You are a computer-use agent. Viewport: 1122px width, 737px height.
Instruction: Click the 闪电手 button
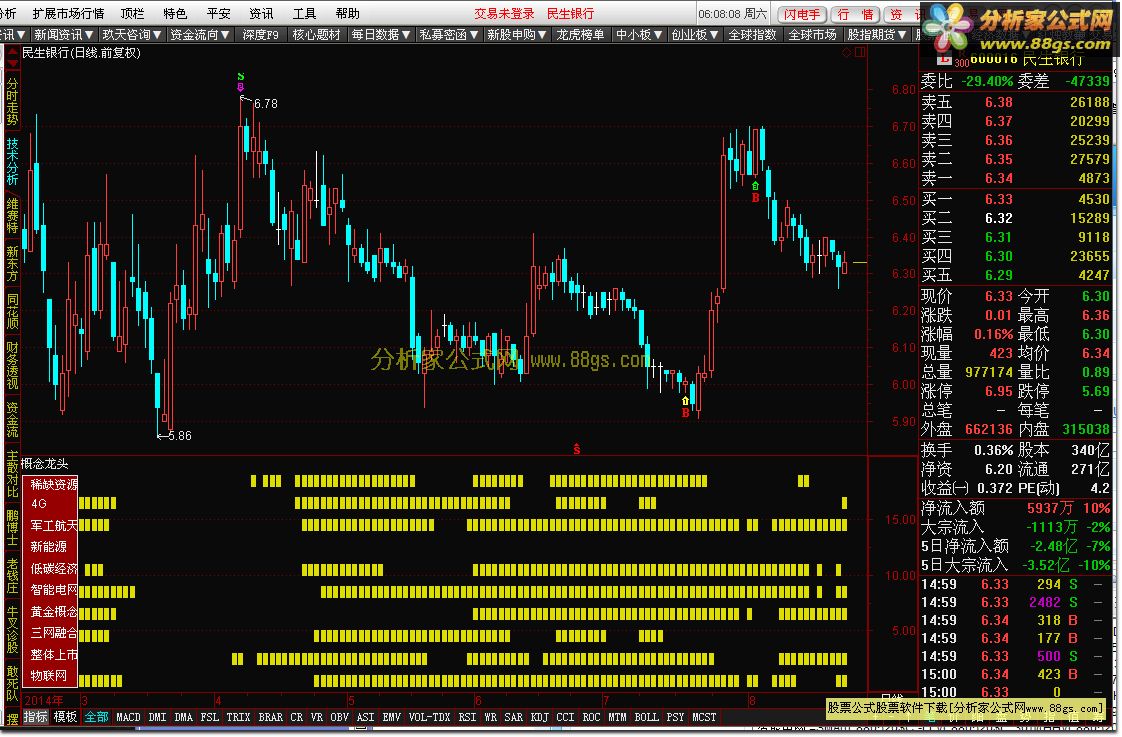pos(802,14)
